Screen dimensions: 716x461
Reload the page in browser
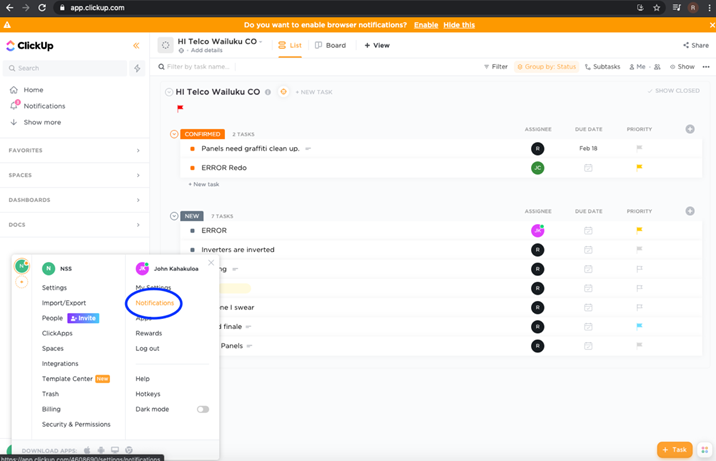click(42, 8)
